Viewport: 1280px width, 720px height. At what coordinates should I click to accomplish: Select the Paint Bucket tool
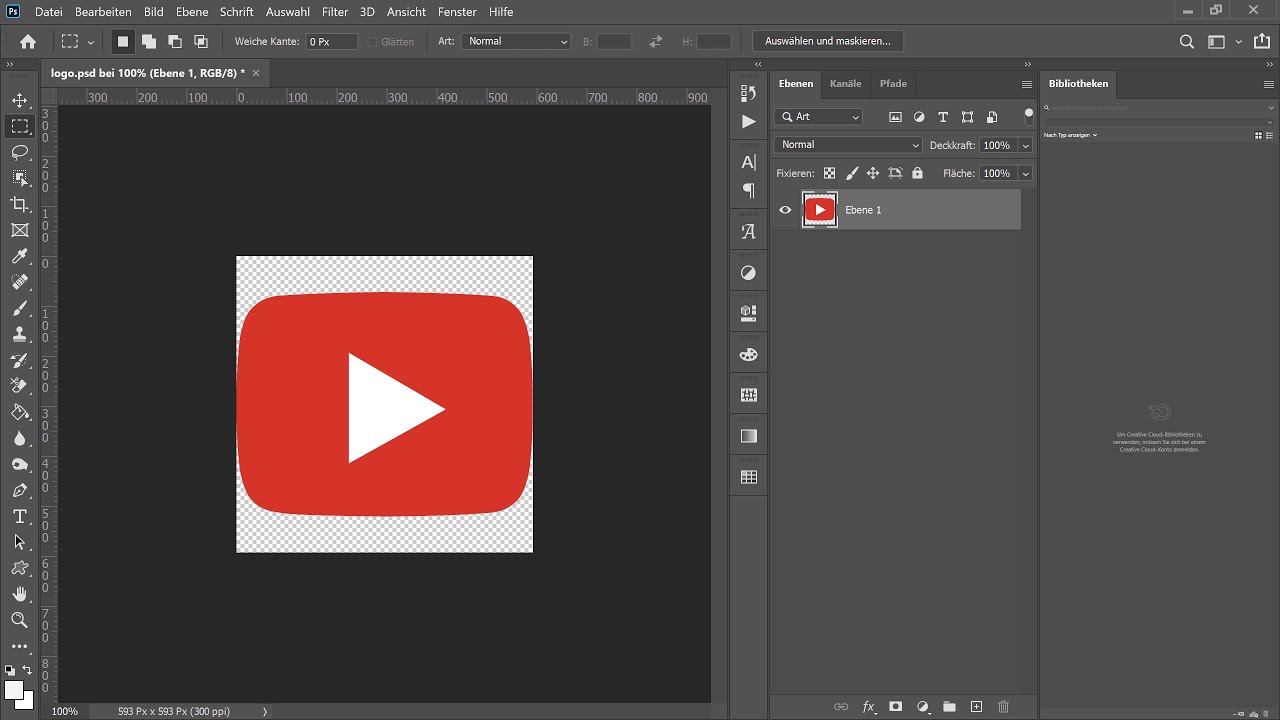click(19, 412)
